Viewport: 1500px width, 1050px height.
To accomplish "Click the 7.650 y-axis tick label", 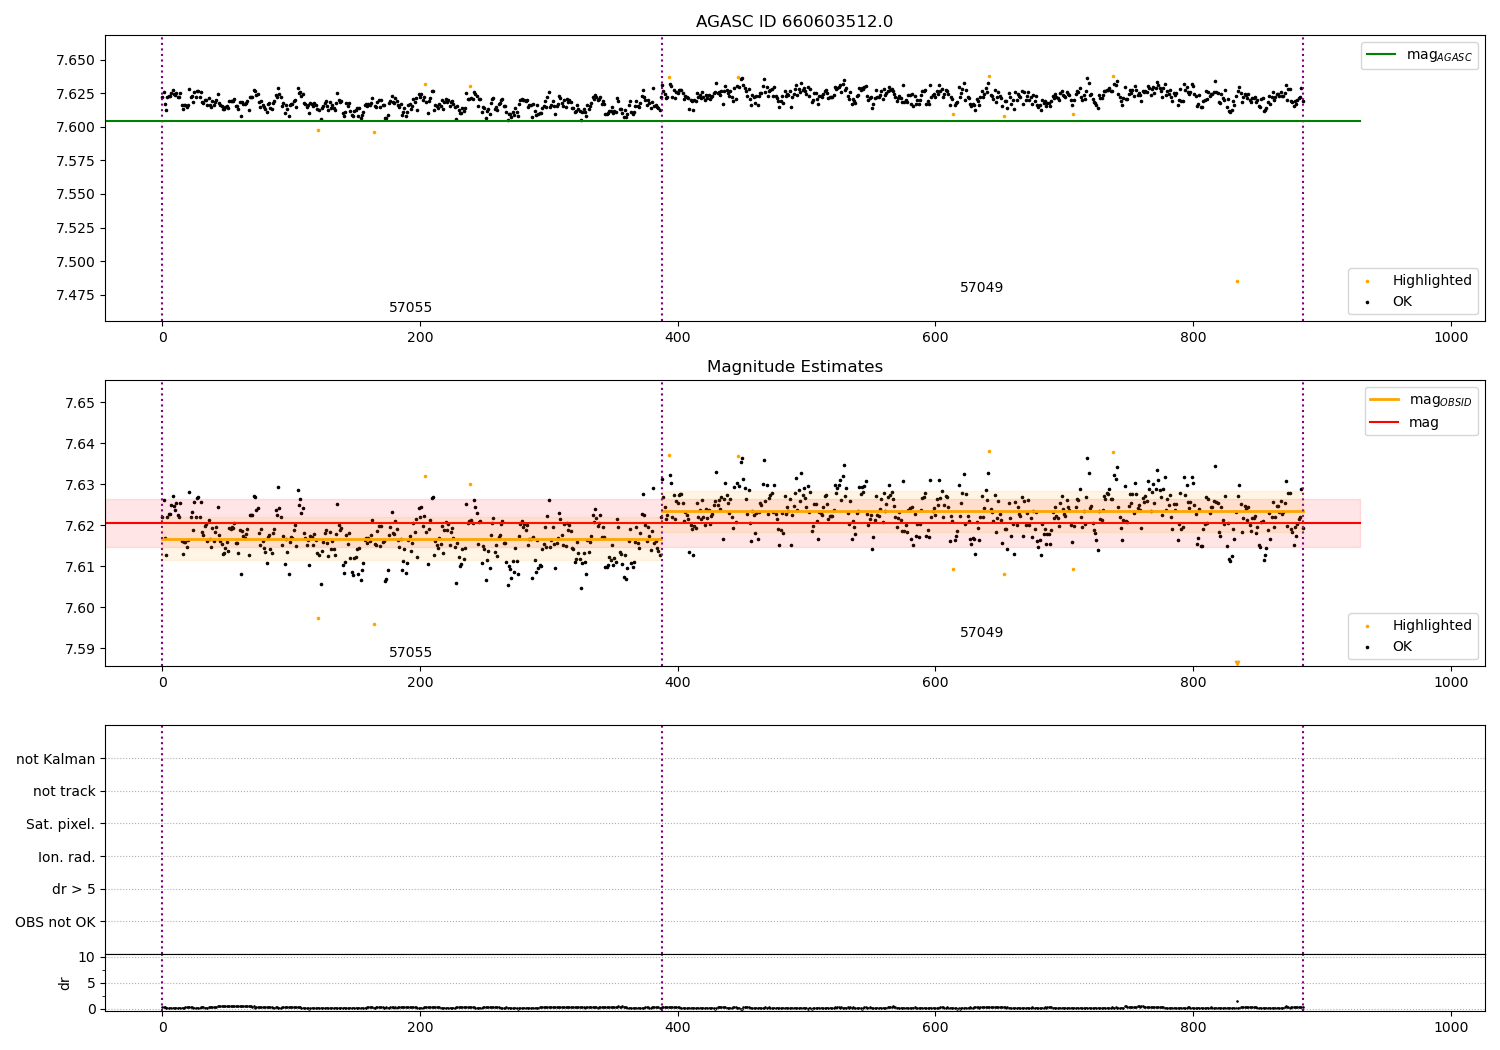I will [x=75, y=60].
